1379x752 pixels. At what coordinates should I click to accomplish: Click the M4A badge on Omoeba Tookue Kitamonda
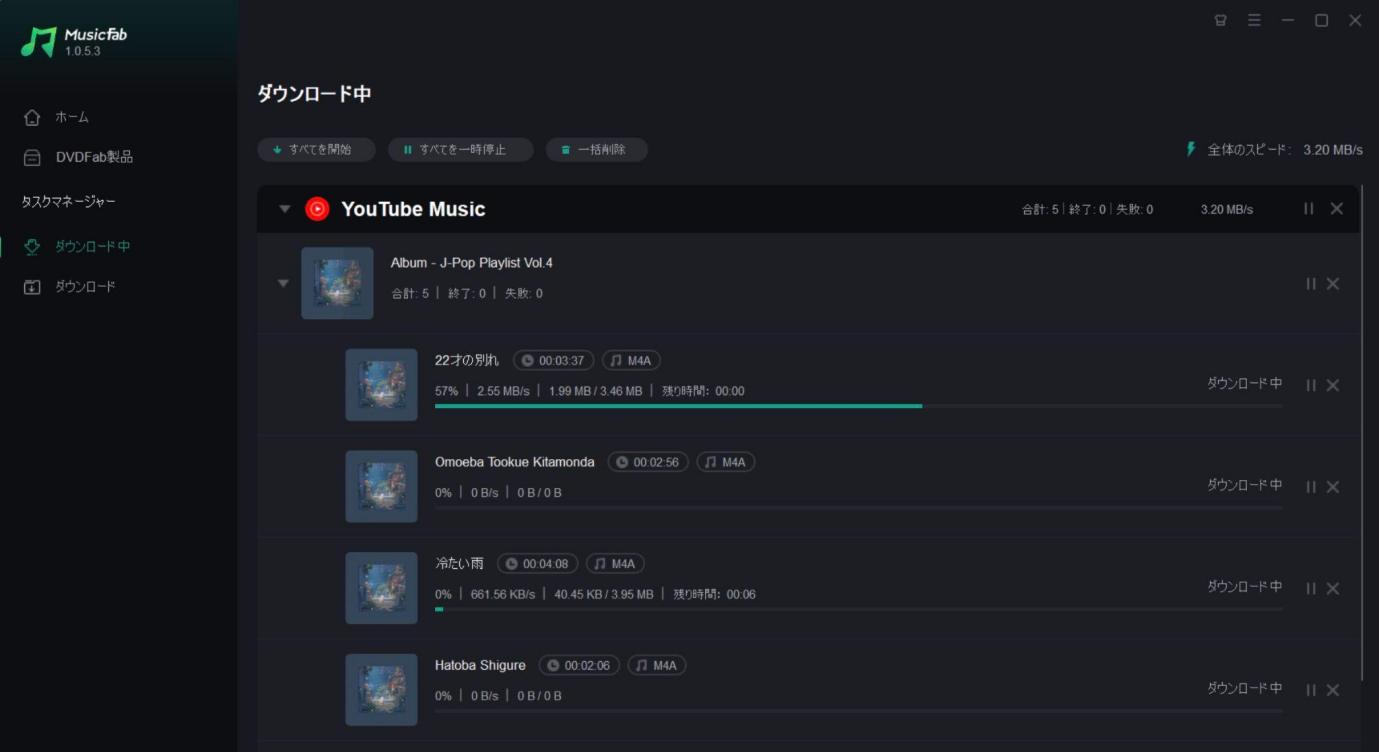point(726,462)
